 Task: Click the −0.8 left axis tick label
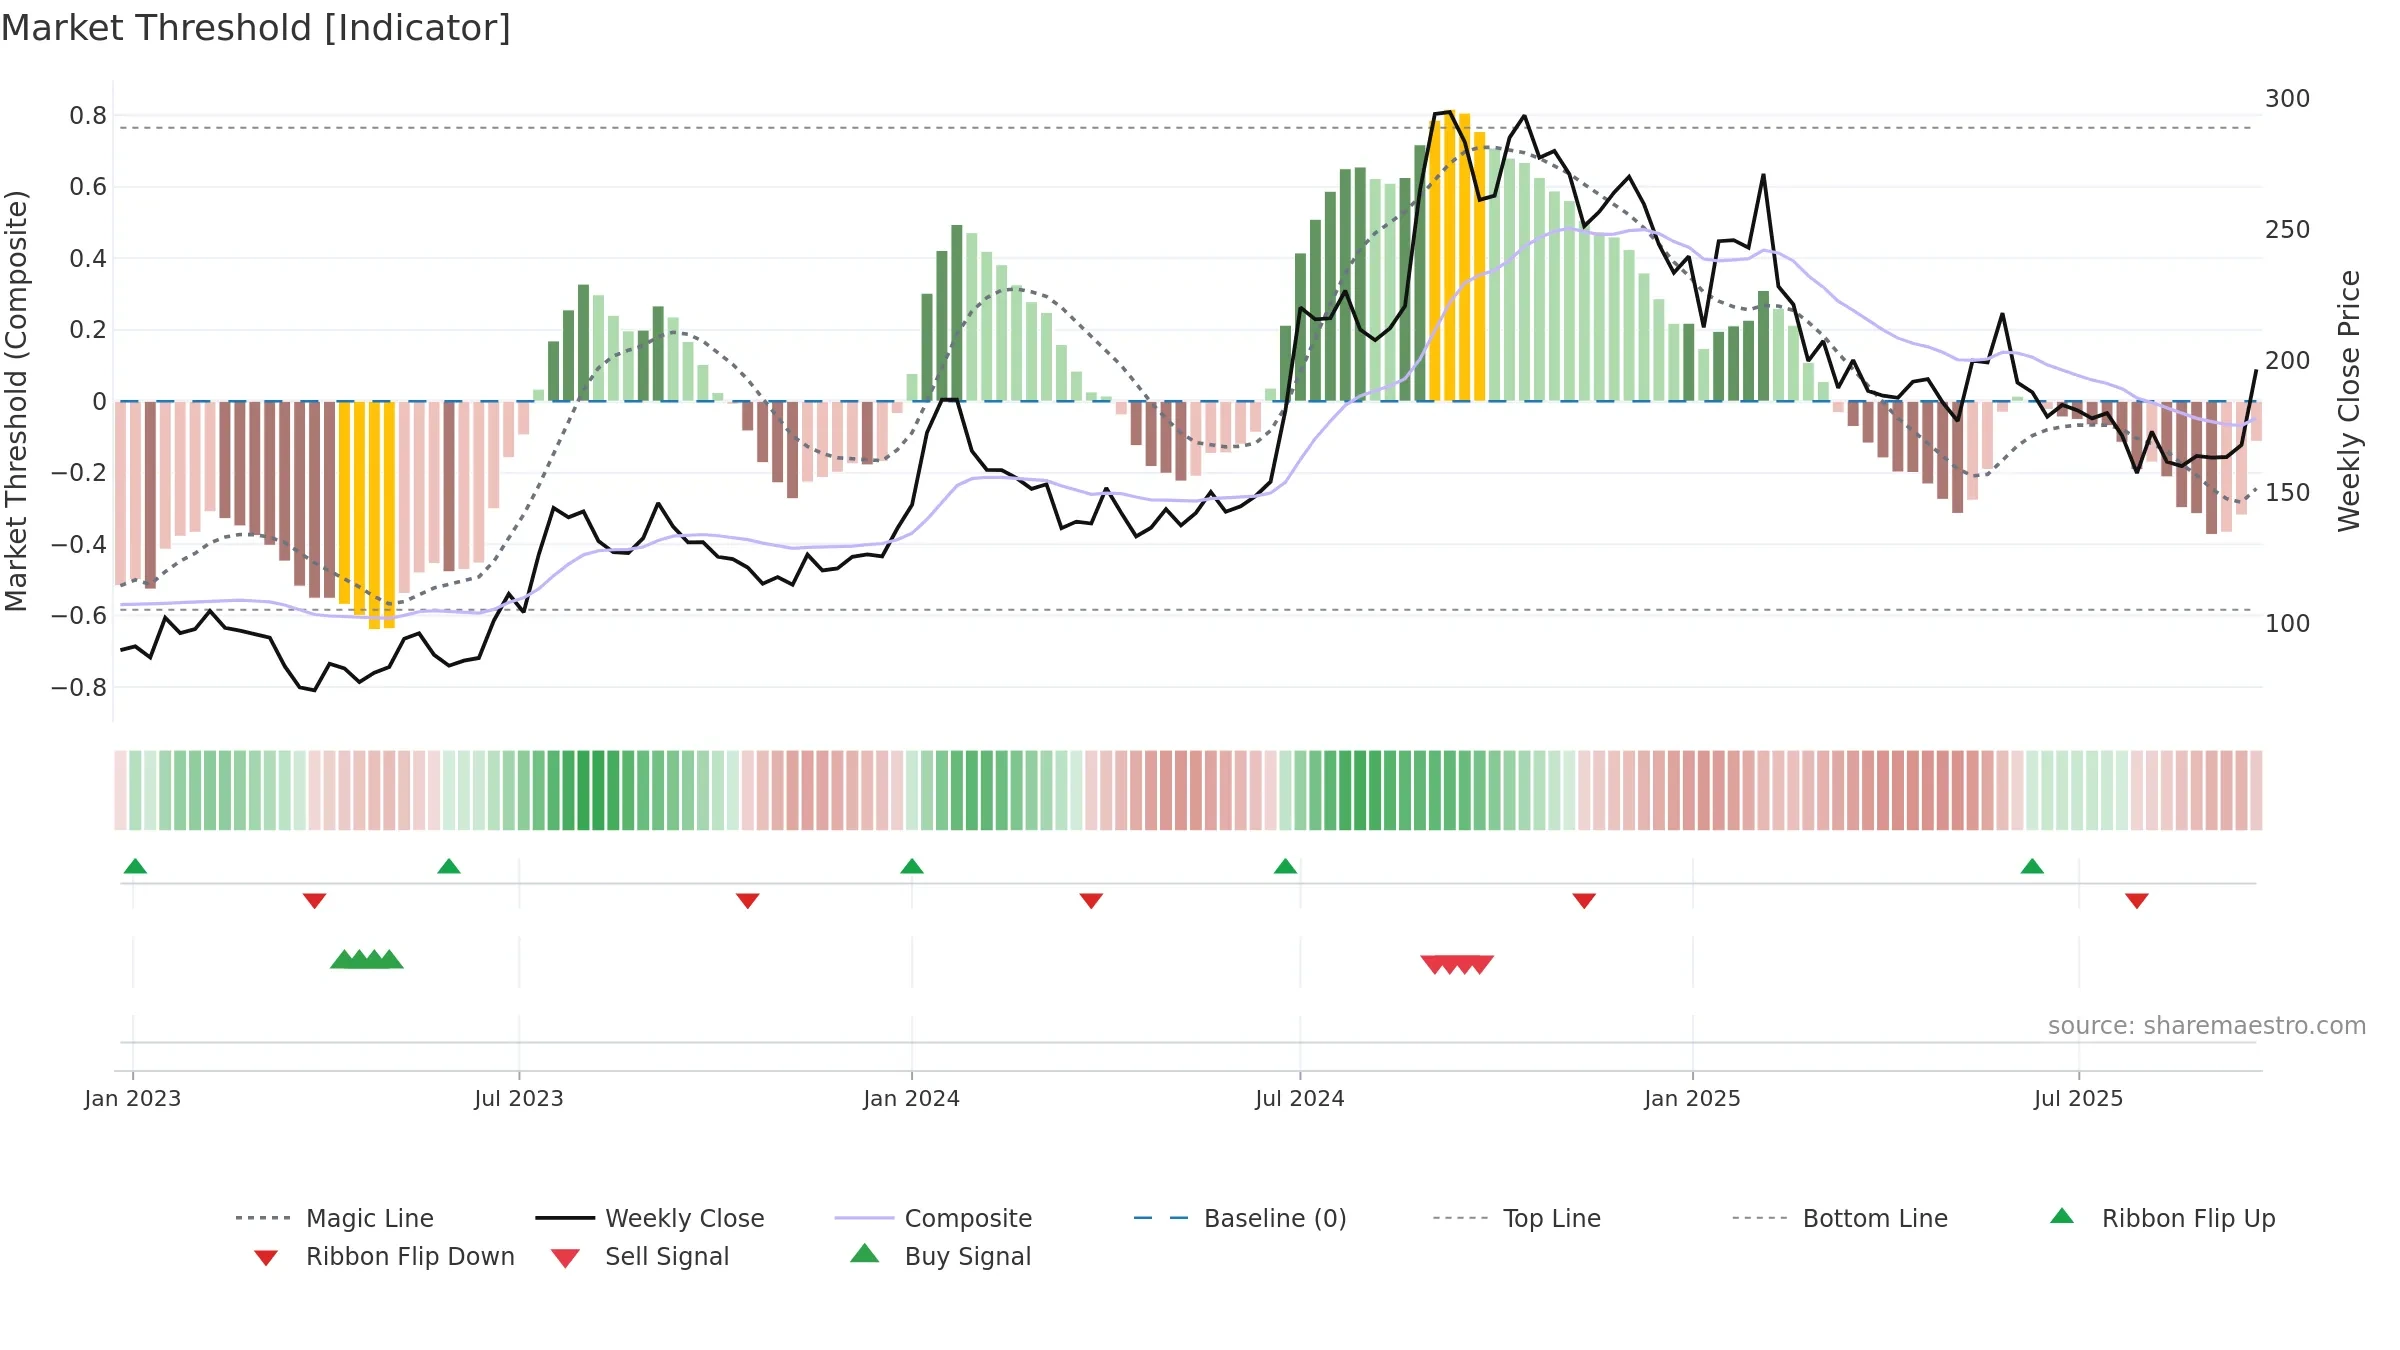tap(79, 688)
